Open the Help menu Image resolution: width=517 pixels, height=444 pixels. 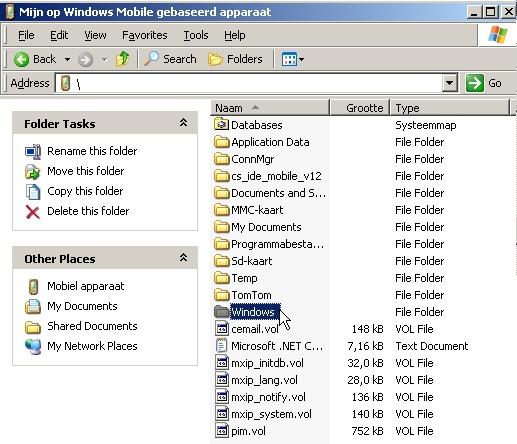point(235,35)
